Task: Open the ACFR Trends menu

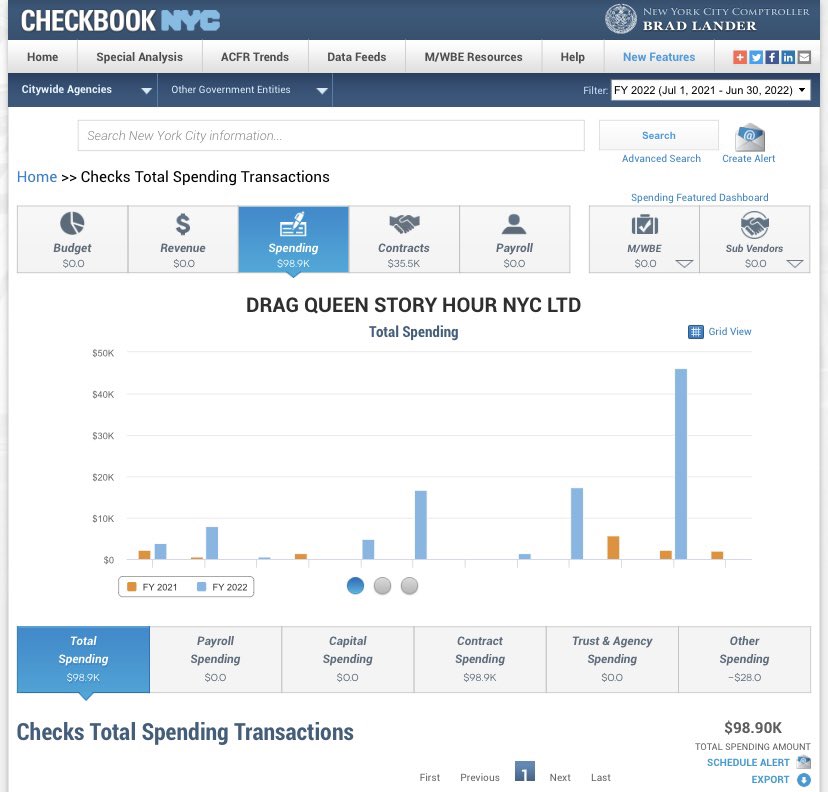Action: (x=255, y=57)
